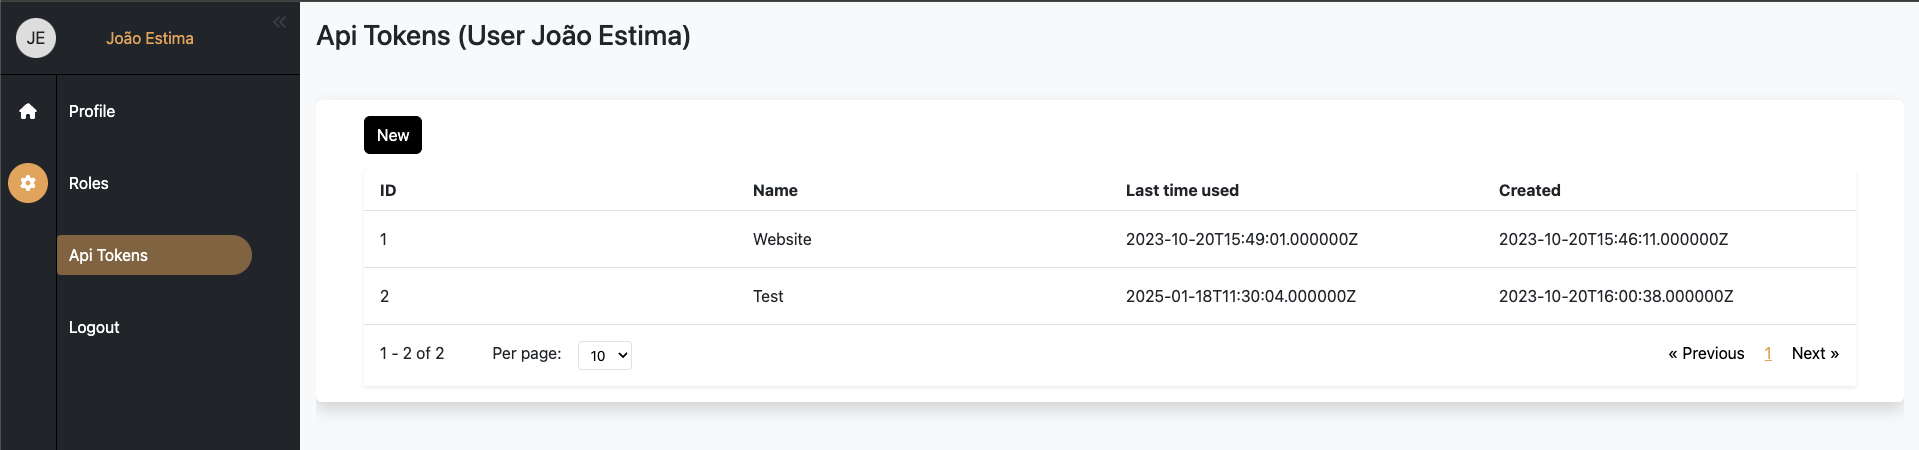Select the Api Tokens menu item
1919x450 pixels.
[154, 255]
